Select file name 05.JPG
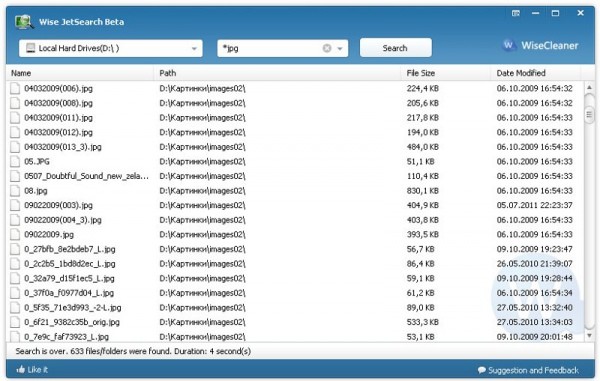600x381 pixels. point(37,161)
